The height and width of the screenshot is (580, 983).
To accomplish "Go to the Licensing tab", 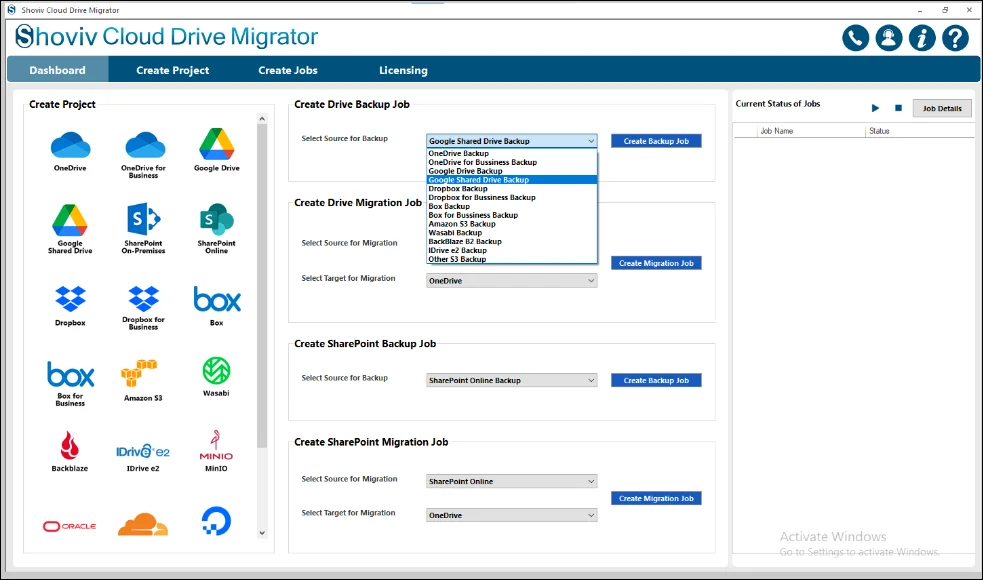I will [403, 70].
